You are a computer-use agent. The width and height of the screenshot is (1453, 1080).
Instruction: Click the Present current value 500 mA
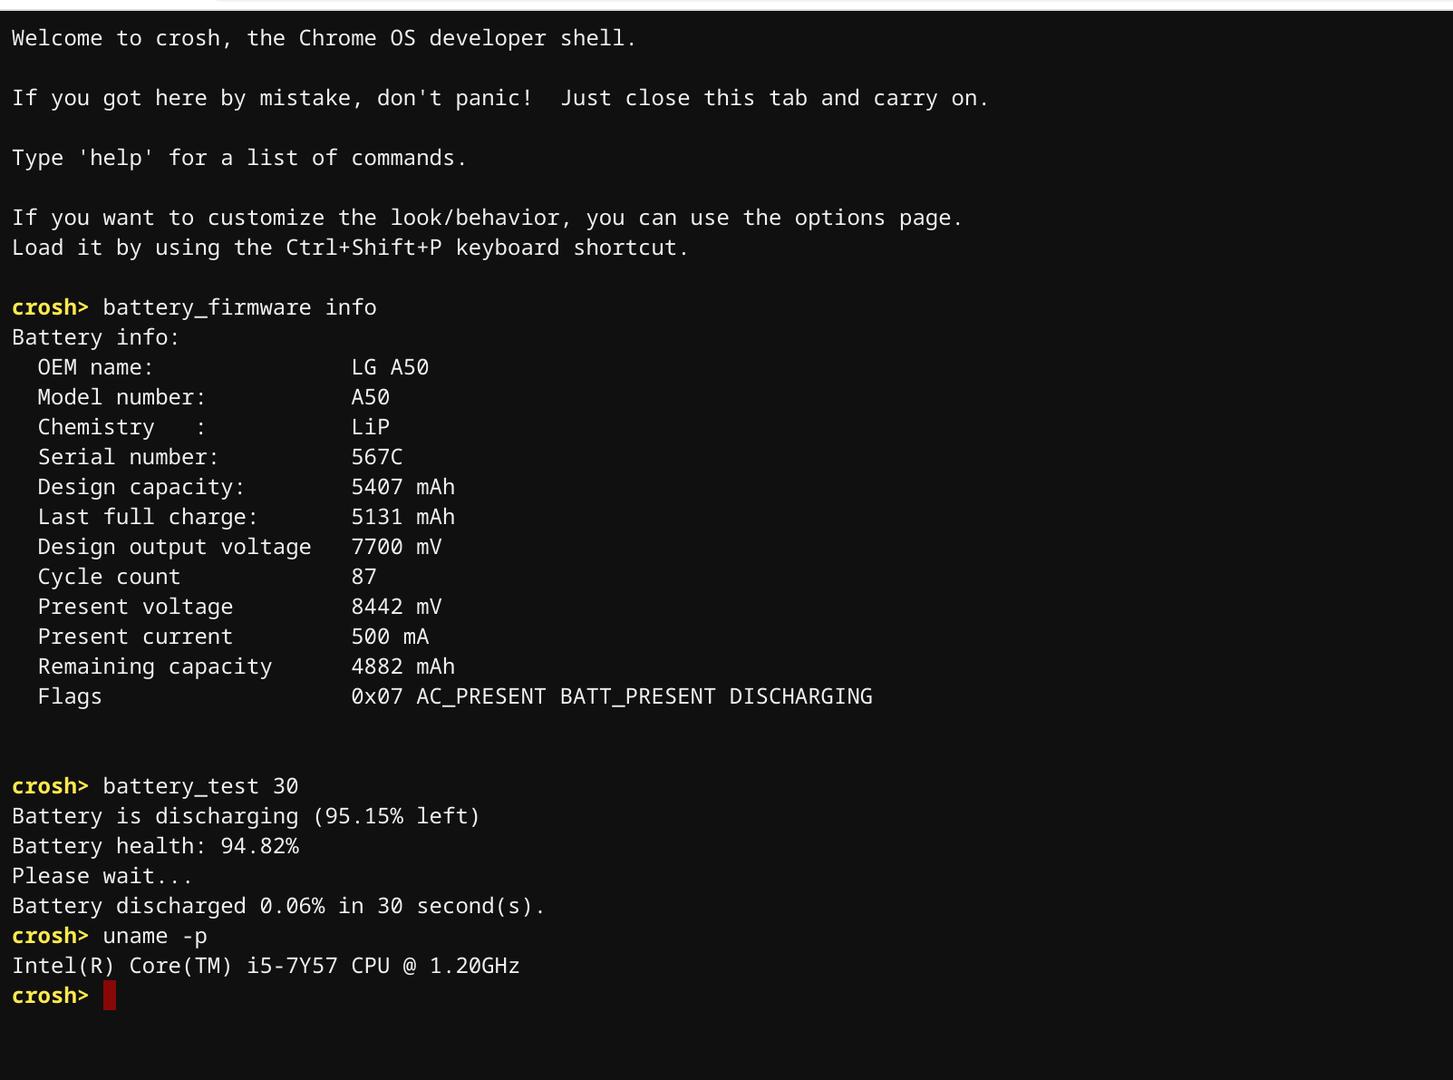(x=390, y=637)
